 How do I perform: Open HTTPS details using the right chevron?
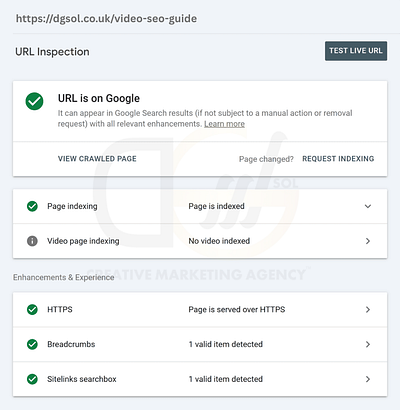(368, 310)
